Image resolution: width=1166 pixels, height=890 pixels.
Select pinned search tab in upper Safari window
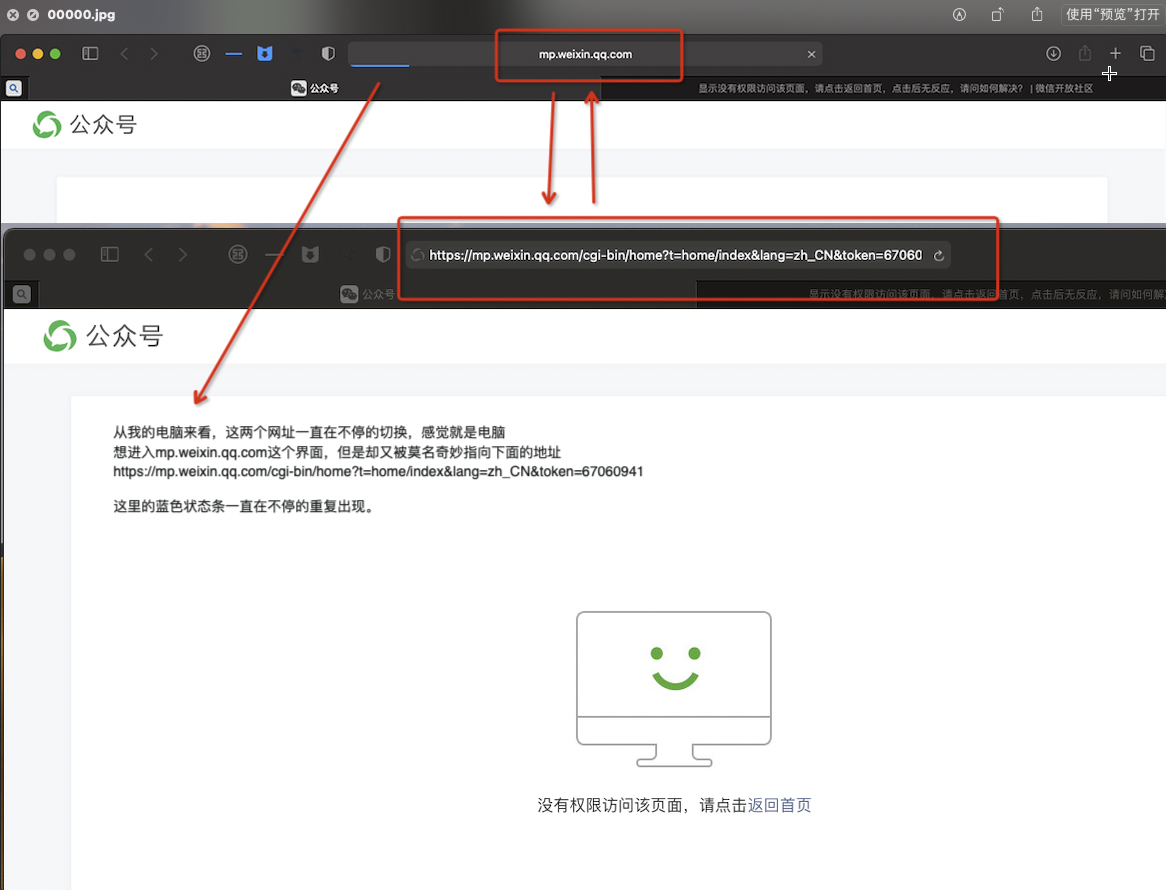(x=13, y=88)
